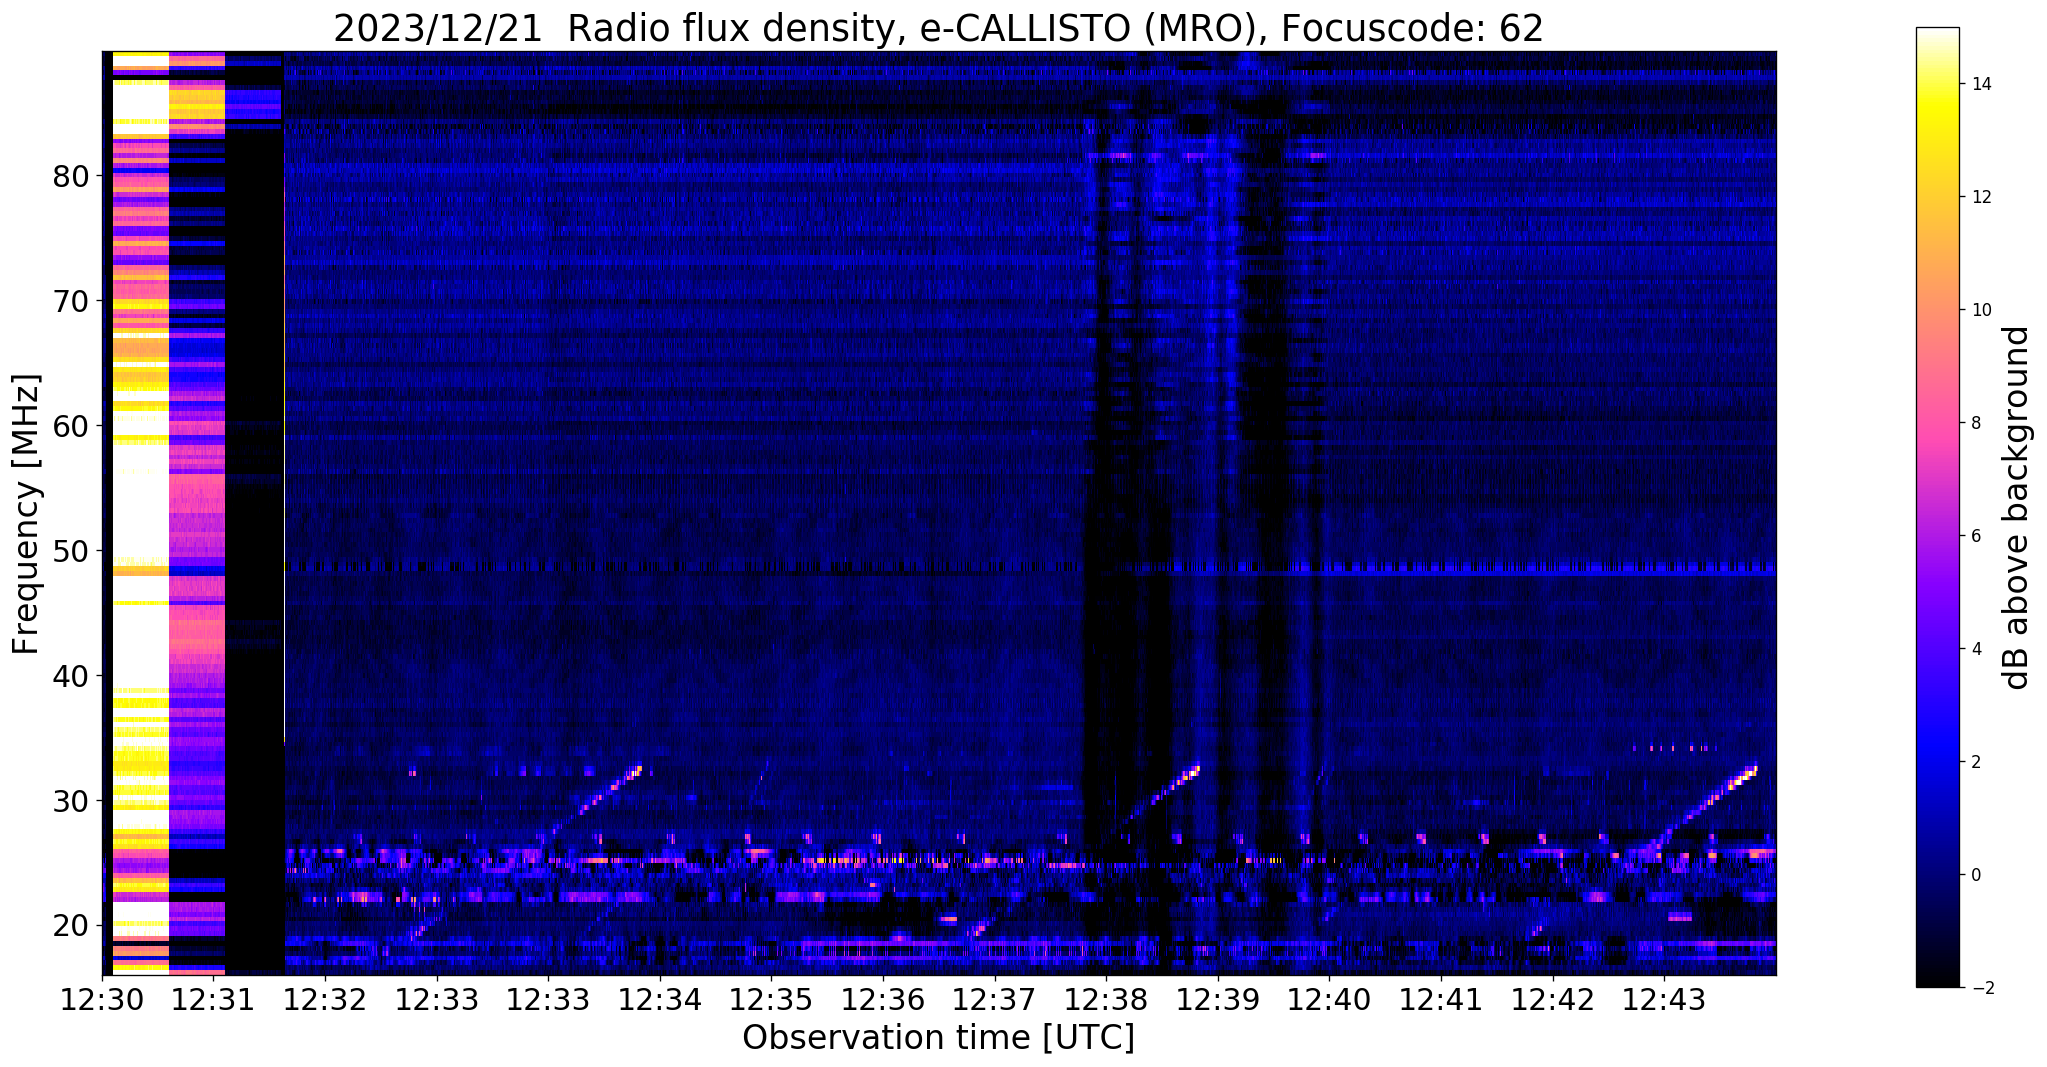Click the 12:38 time tick label

1106,999
